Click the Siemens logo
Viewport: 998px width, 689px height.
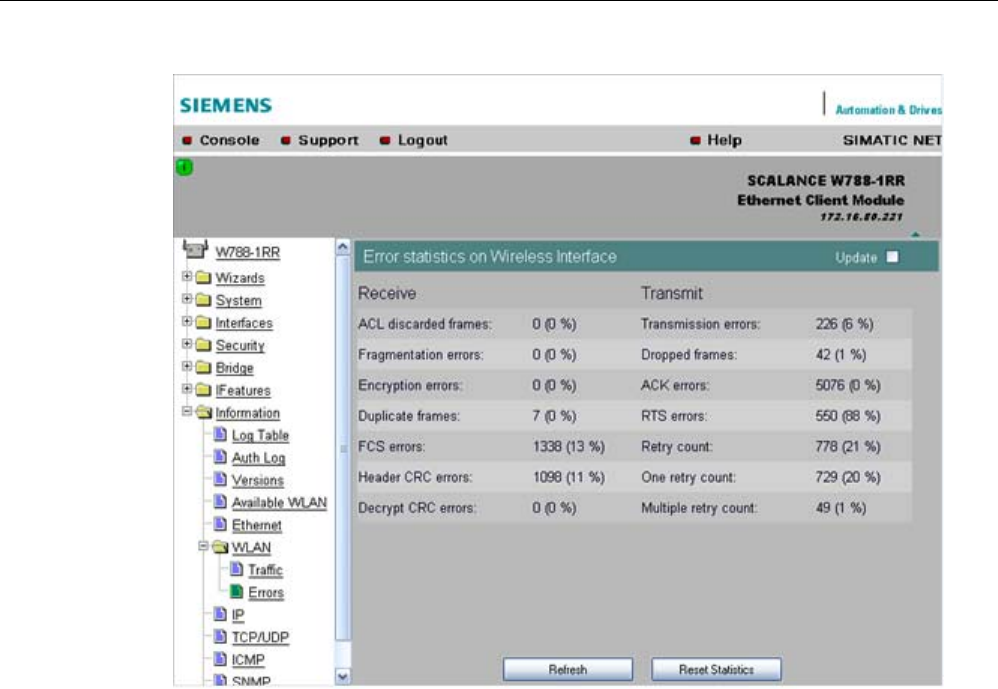[x=226, y=106]
